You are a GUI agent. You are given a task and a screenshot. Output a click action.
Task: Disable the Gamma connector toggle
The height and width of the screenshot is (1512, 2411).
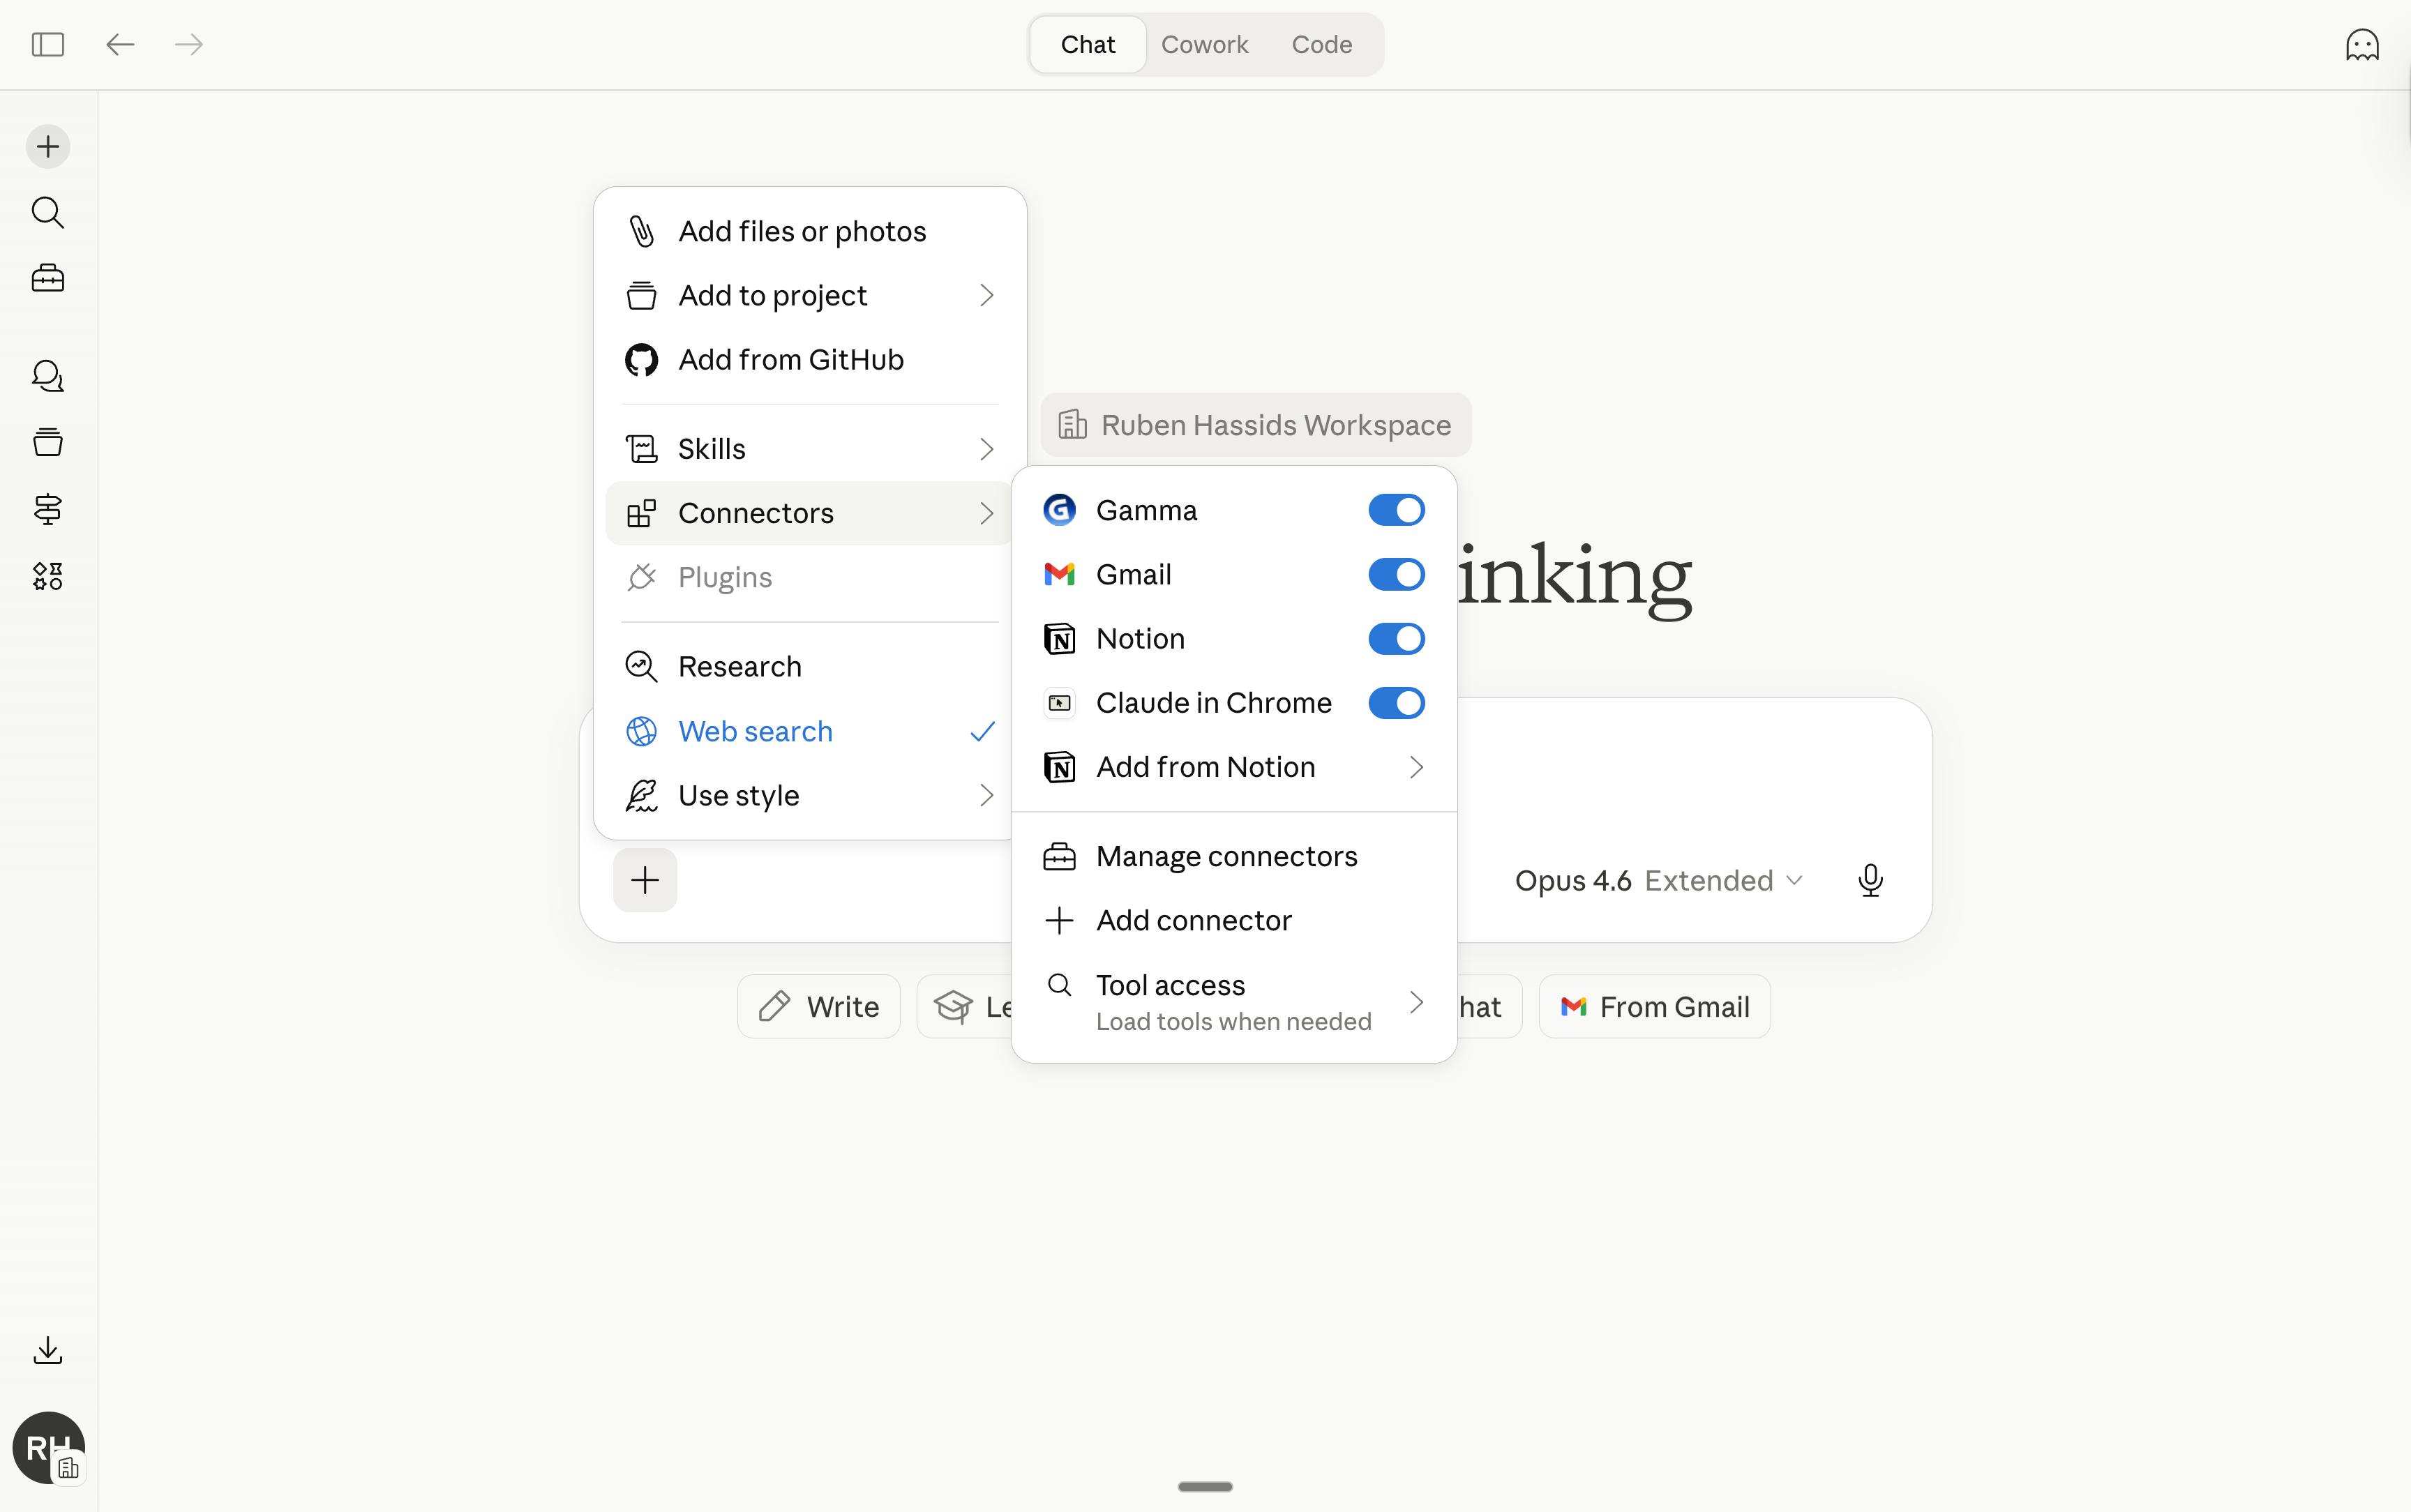pos(1396,510)
